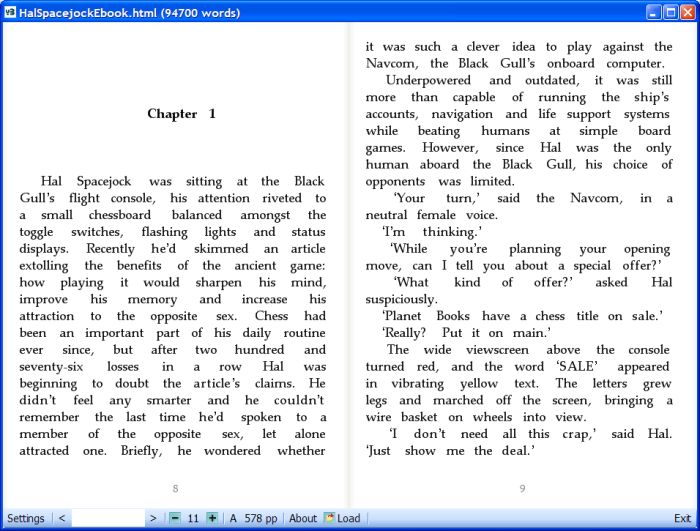Click 'Planet Books' text on right page
Viewport: 700px width, 531px height.
[x=426, y=316]
